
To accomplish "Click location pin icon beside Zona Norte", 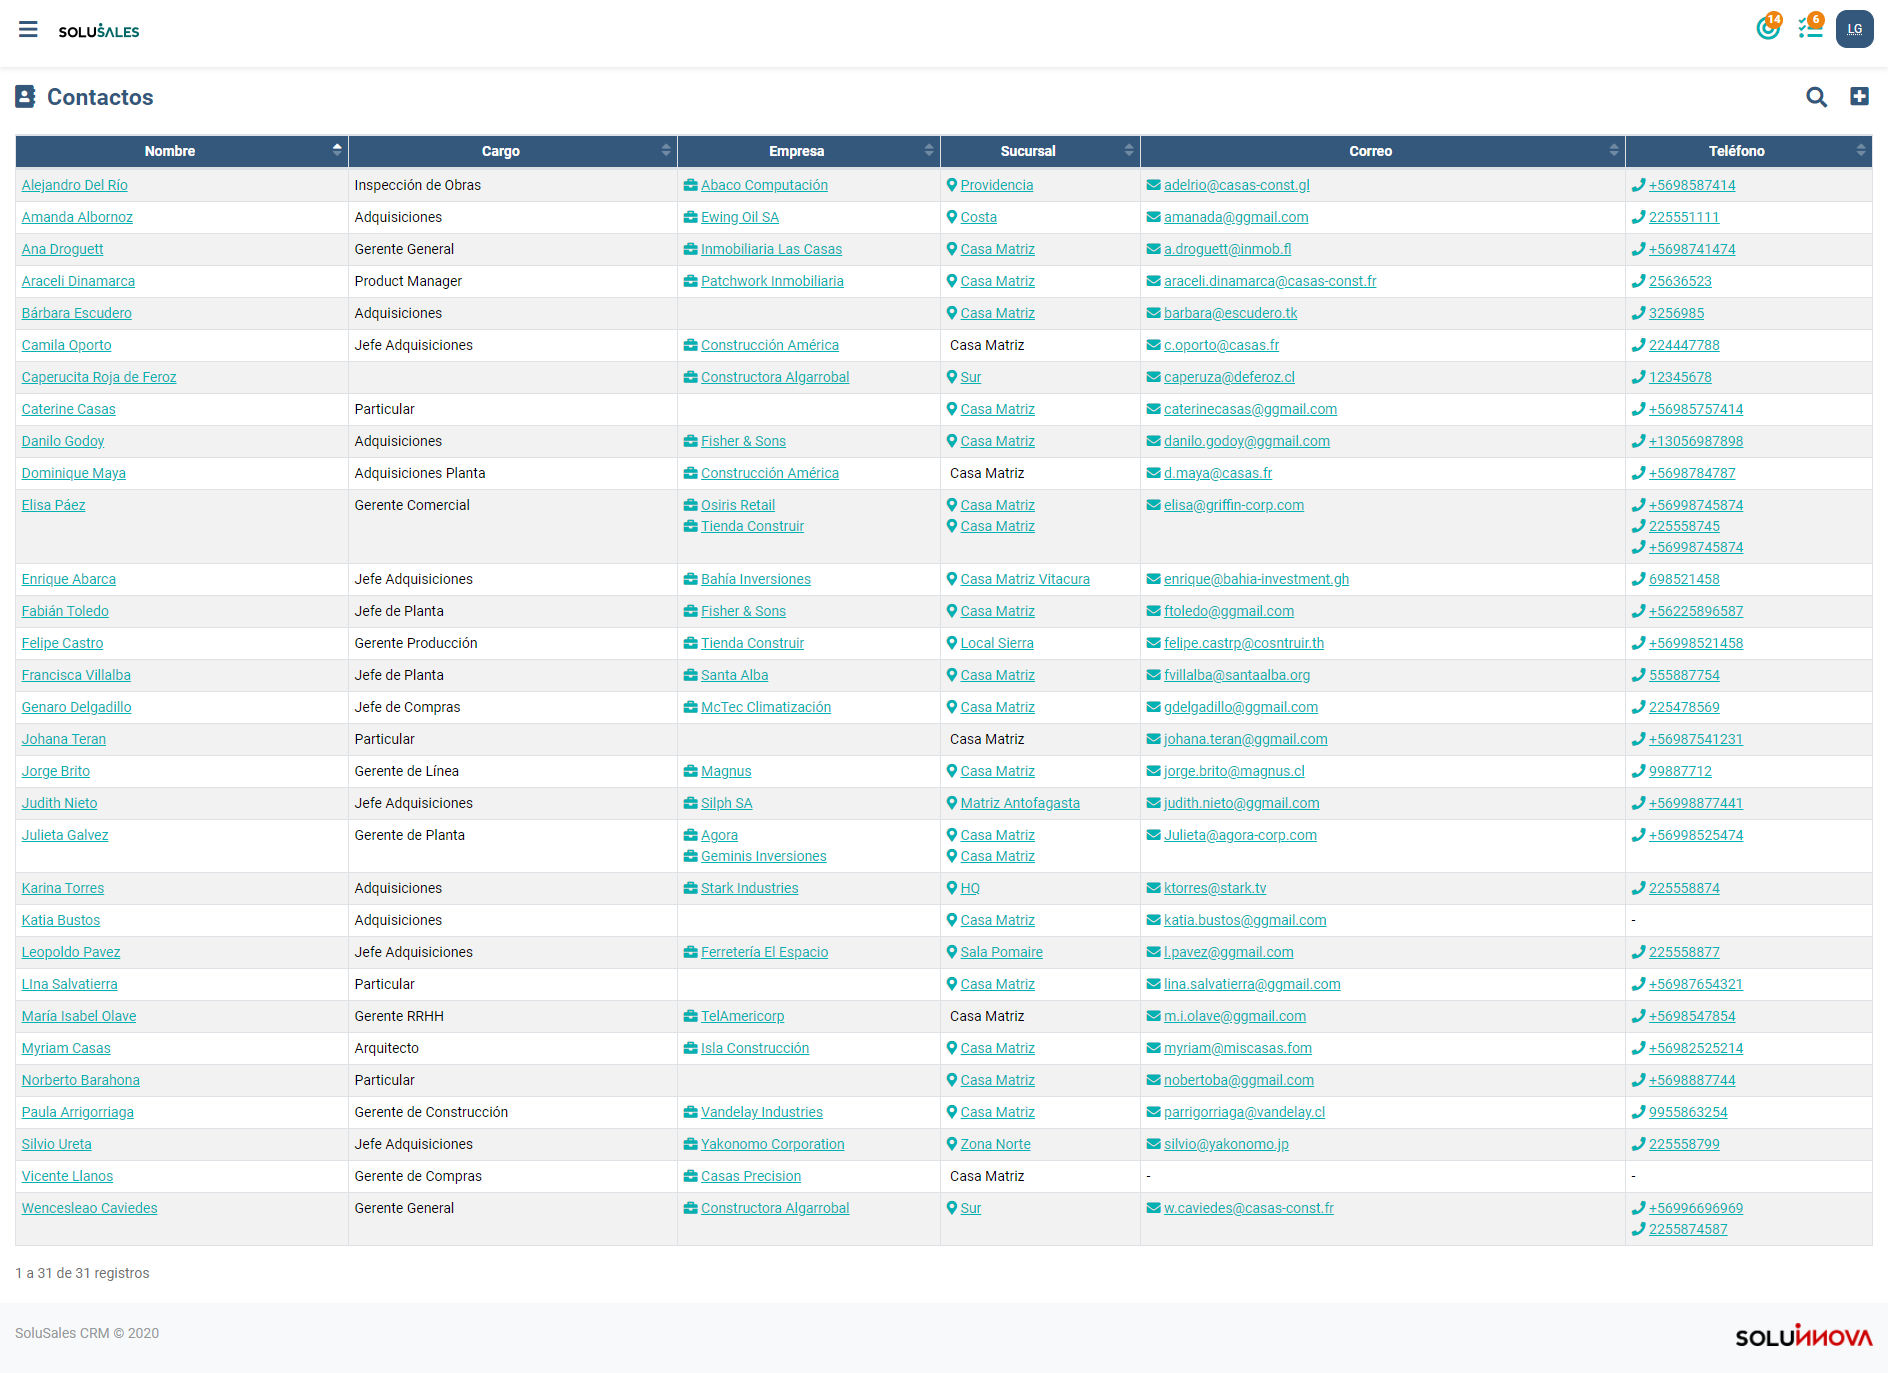I will point(952,1144).
